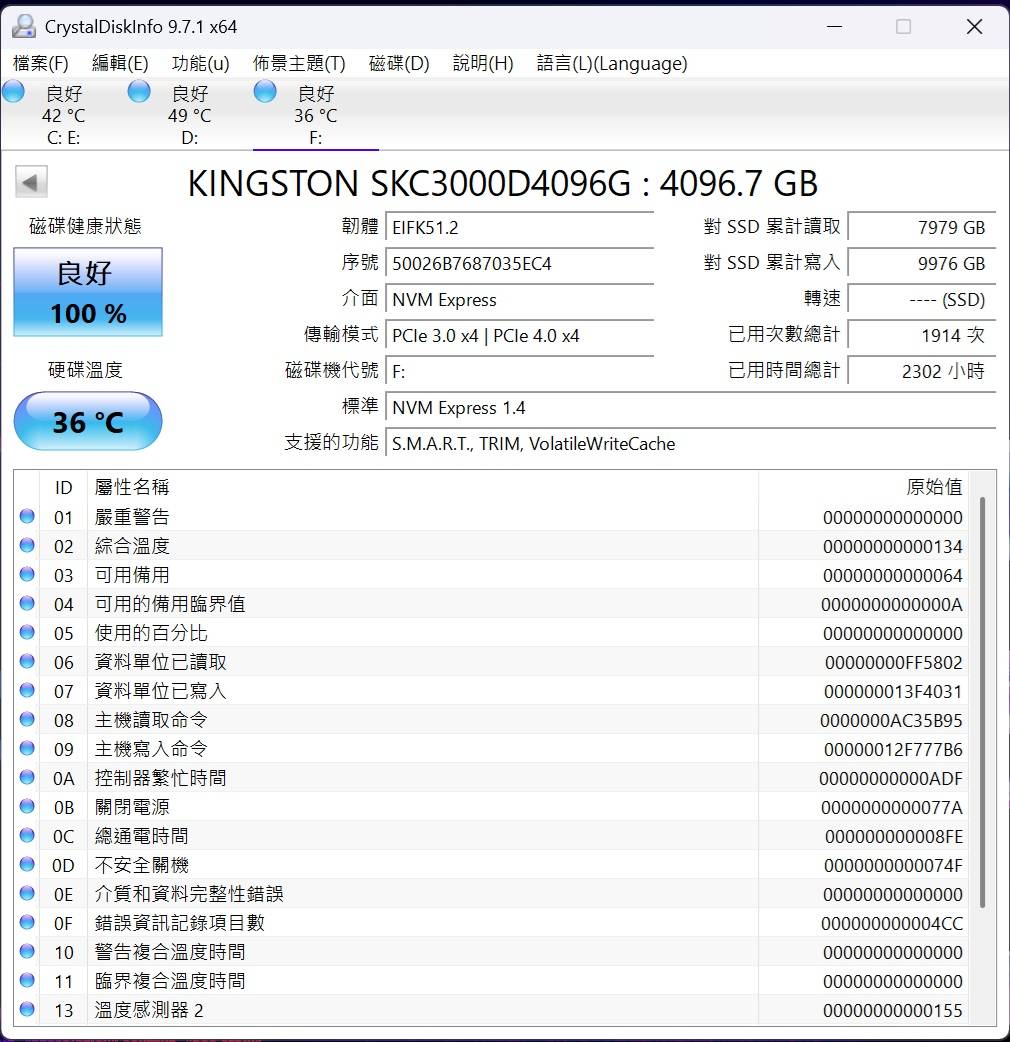Click the CrystalDiskInfo app icon in title bar
The width and height of the screenshot is (1010, 1042).
click(x=24, y=27)
